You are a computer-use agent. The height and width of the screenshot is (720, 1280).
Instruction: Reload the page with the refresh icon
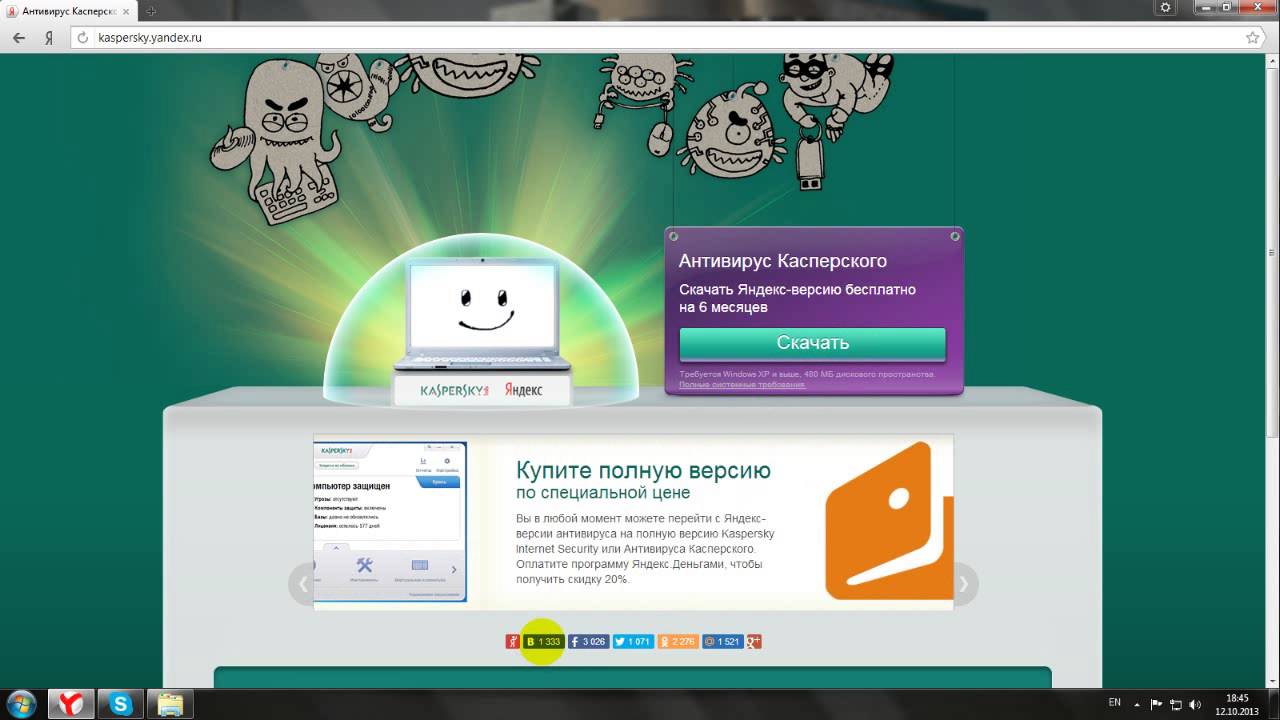click(83, 38)
